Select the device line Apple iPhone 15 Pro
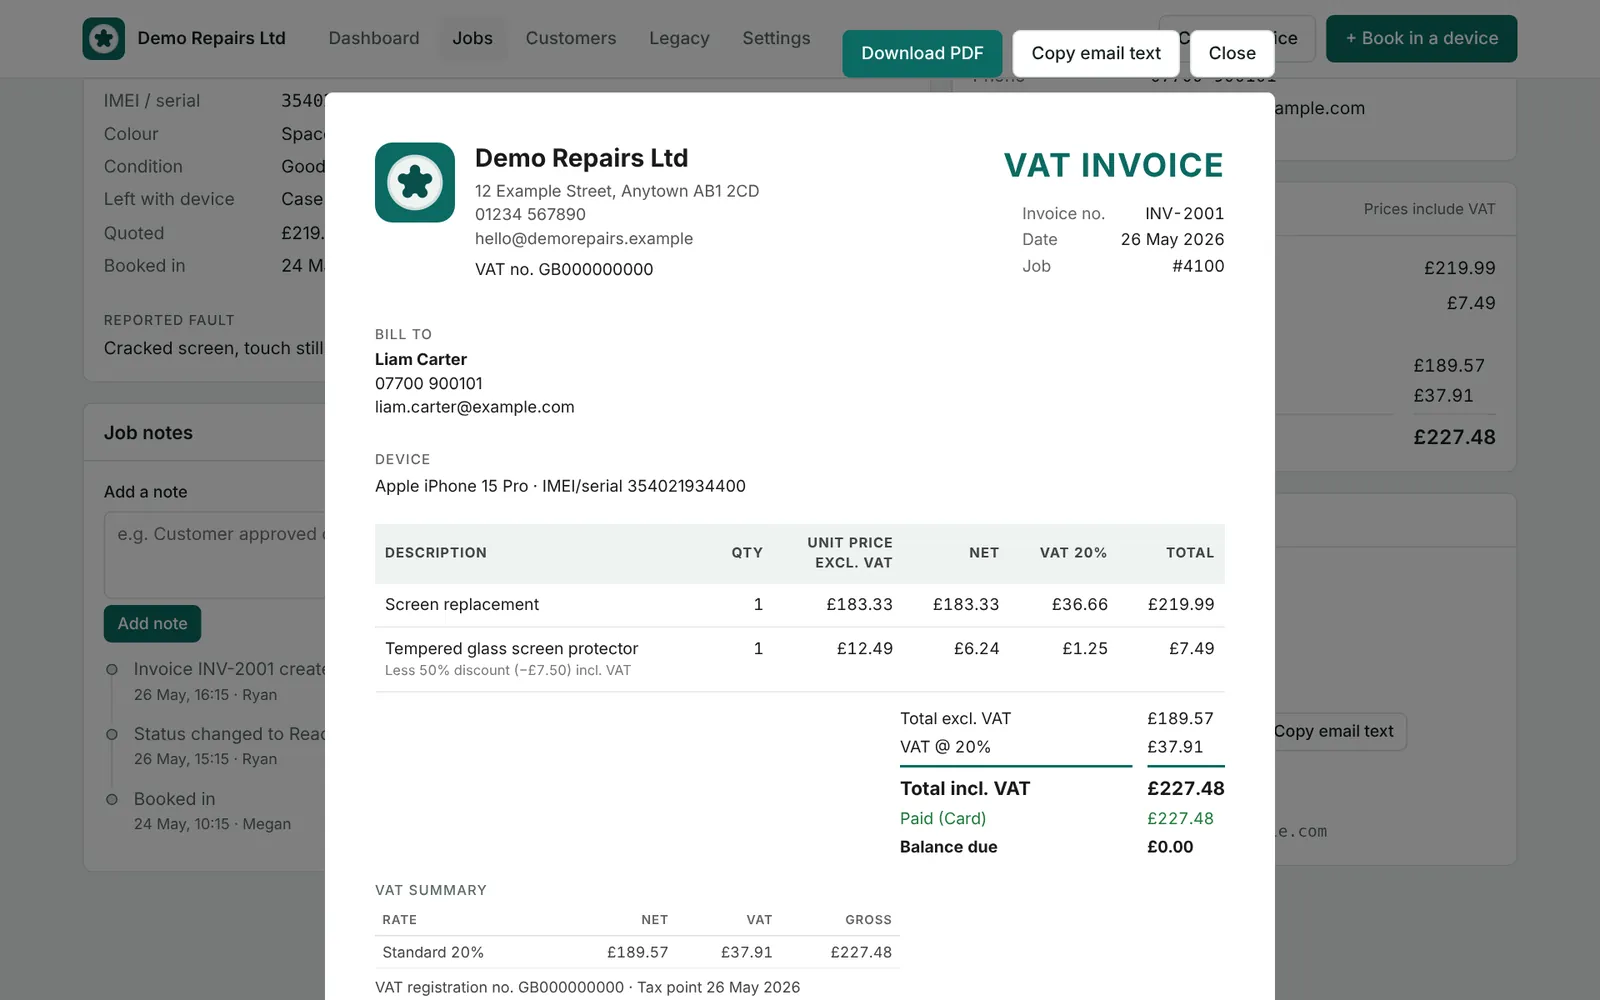The width and height of the screenshot is (1600, 1000). point(560,486)
